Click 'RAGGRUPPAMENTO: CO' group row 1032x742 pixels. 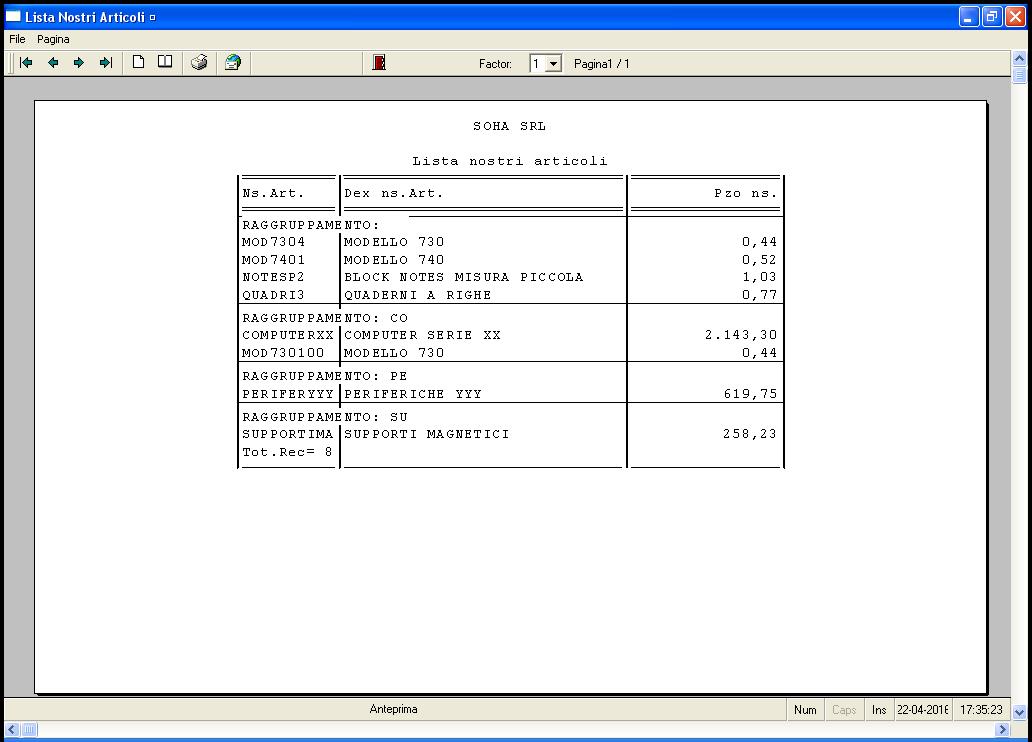pyautogui.click(x=325, y=317)
